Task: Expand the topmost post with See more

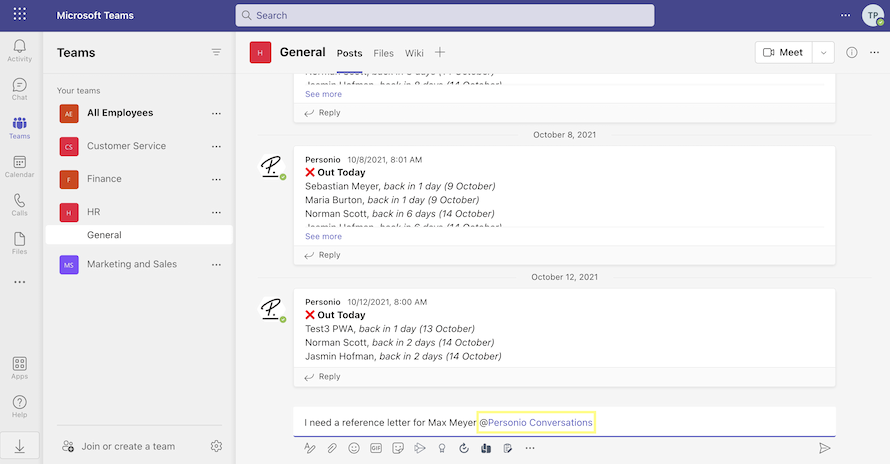Action: [323, 94]
